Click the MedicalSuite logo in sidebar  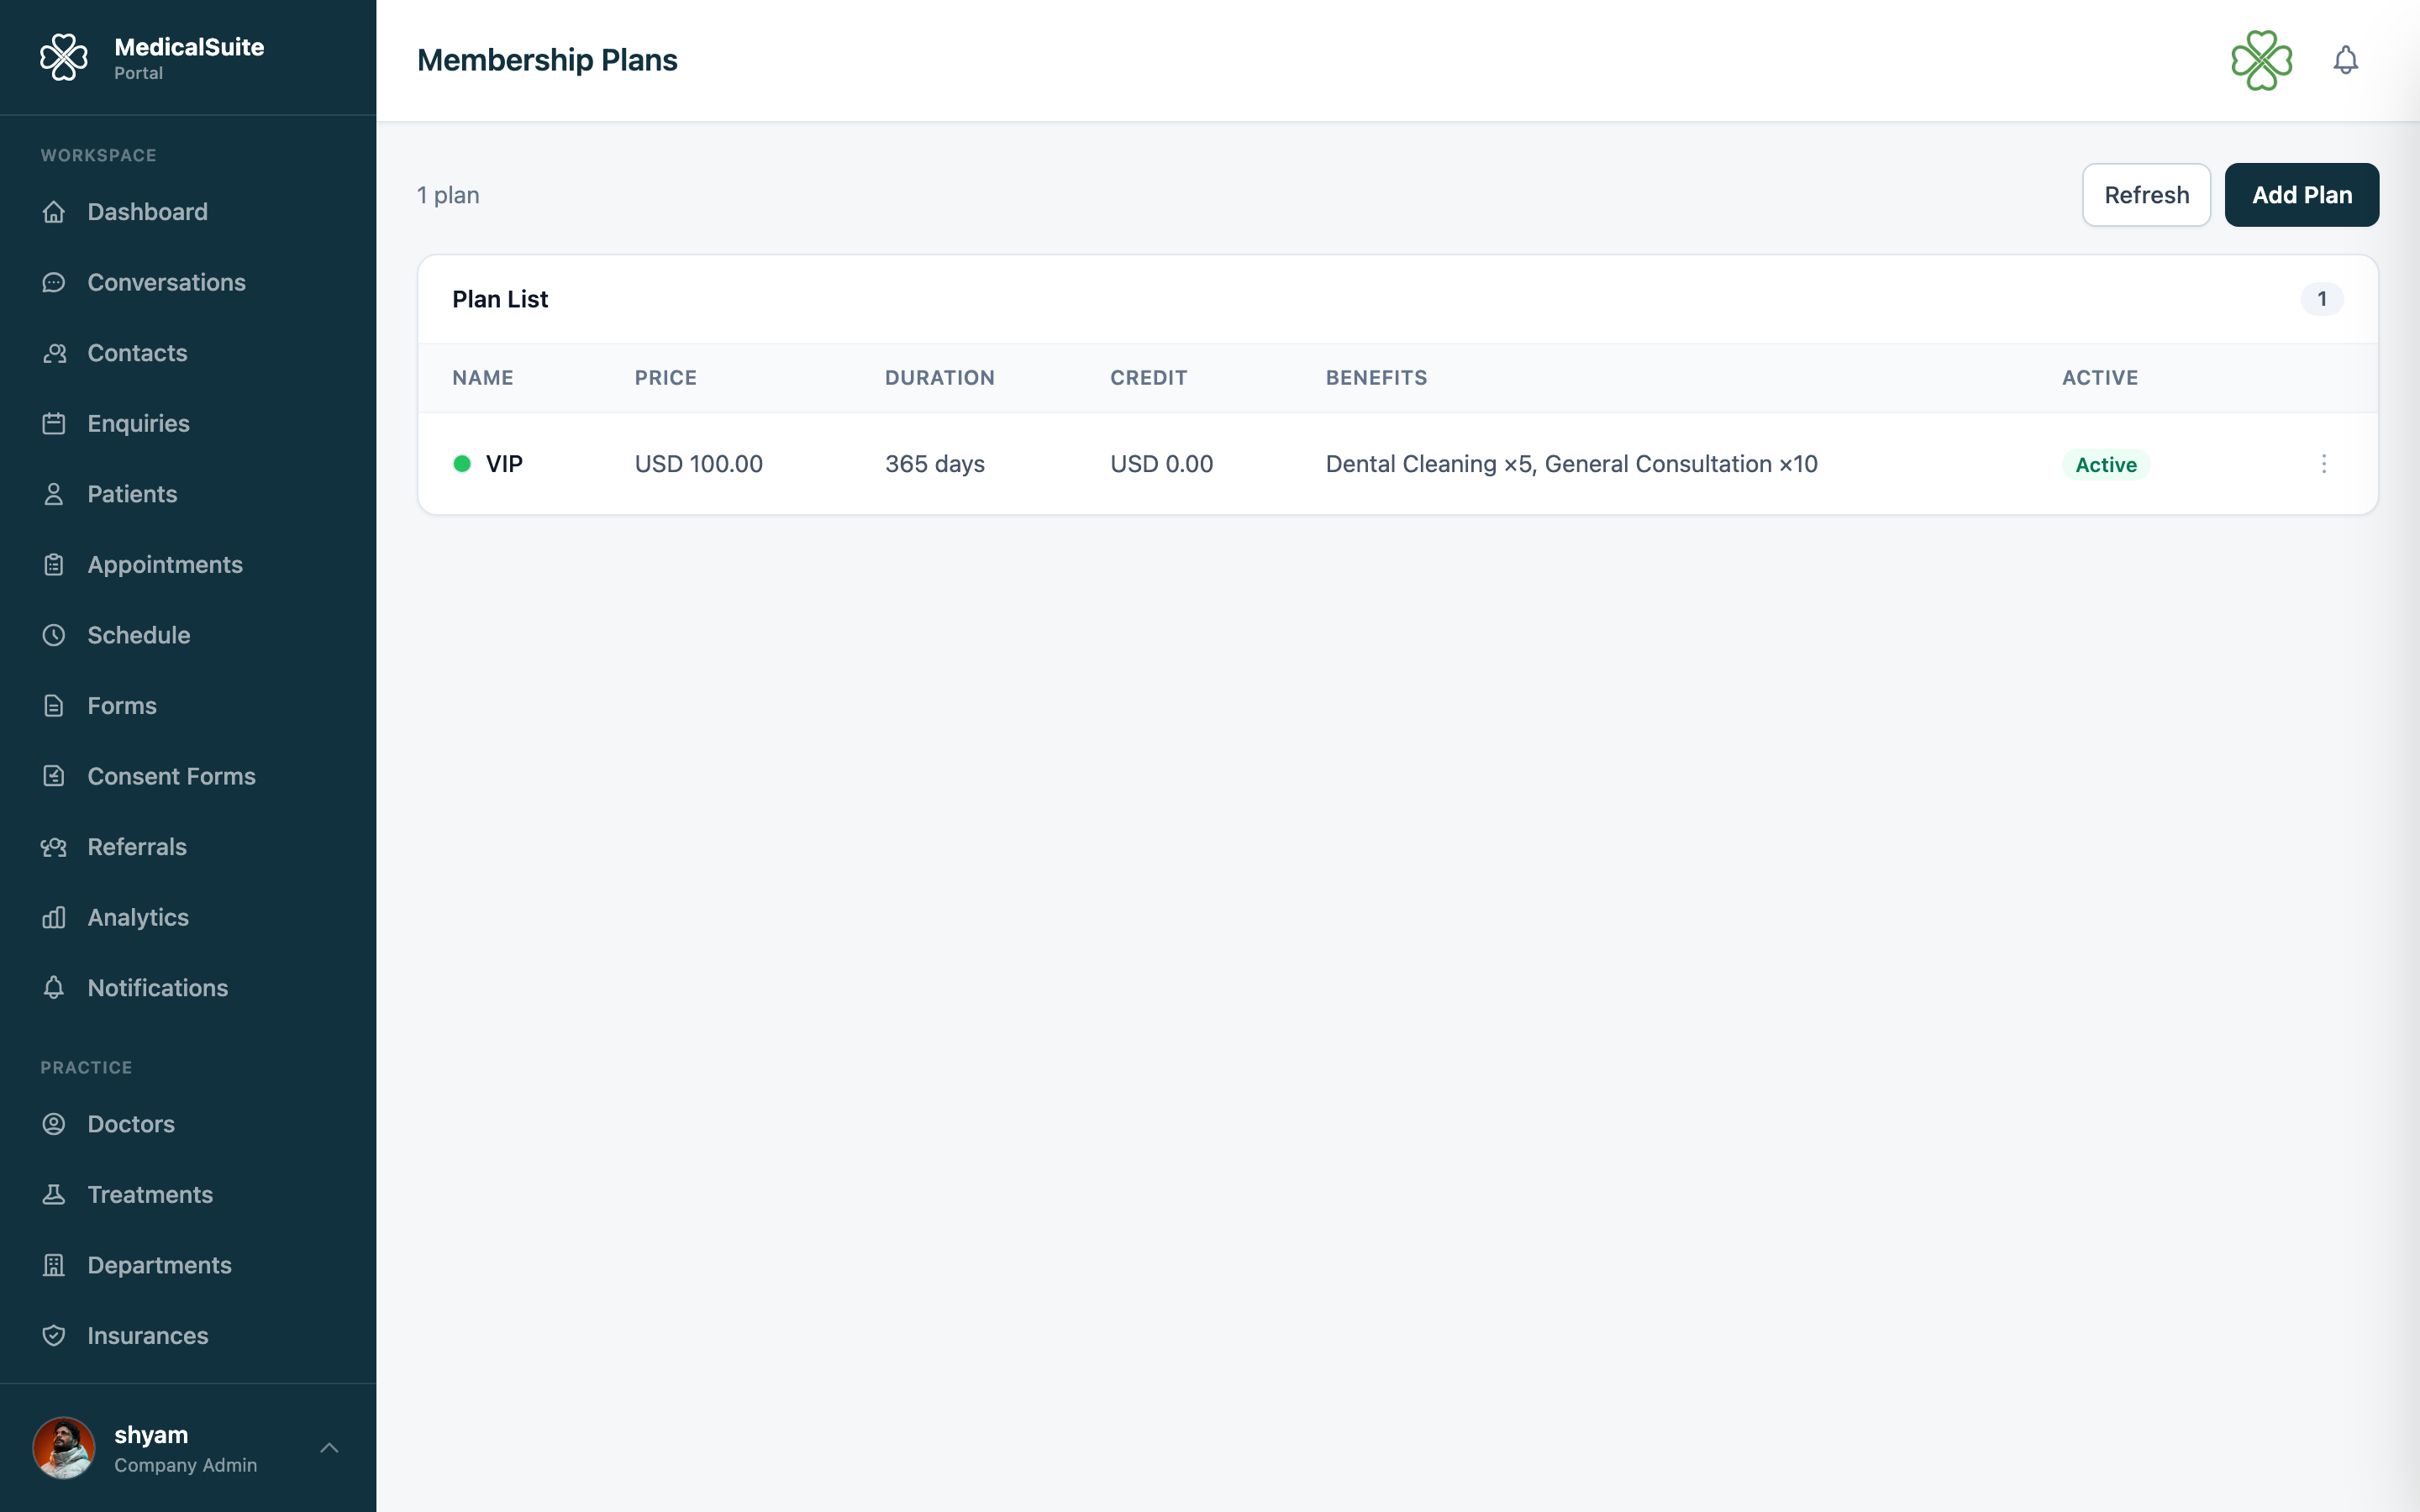point(64,57)
